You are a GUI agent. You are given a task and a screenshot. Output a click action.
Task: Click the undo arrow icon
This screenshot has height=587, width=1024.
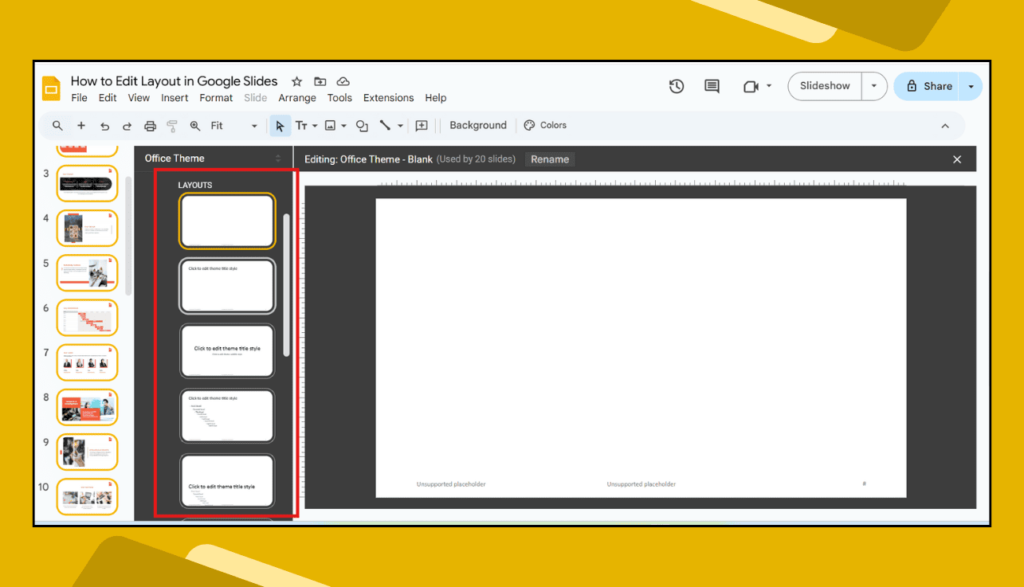104,126
